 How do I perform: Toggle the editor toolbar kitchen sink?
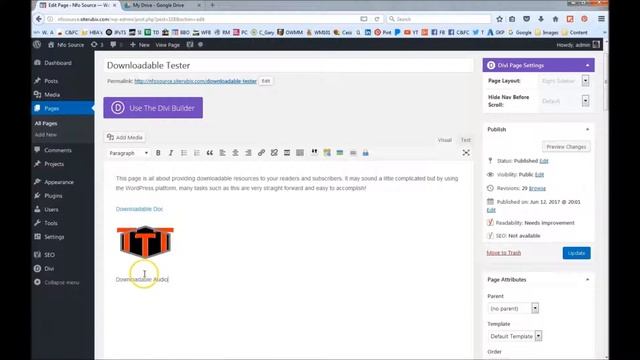click(300, 153)
